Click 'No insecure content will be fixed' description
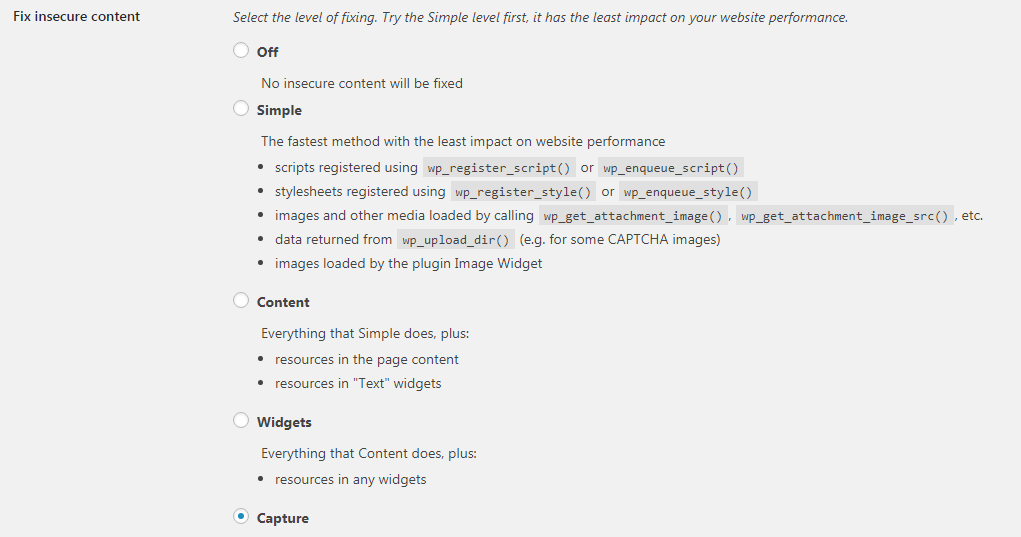This screenshot has height=537, width=1021. pos(362,84)
